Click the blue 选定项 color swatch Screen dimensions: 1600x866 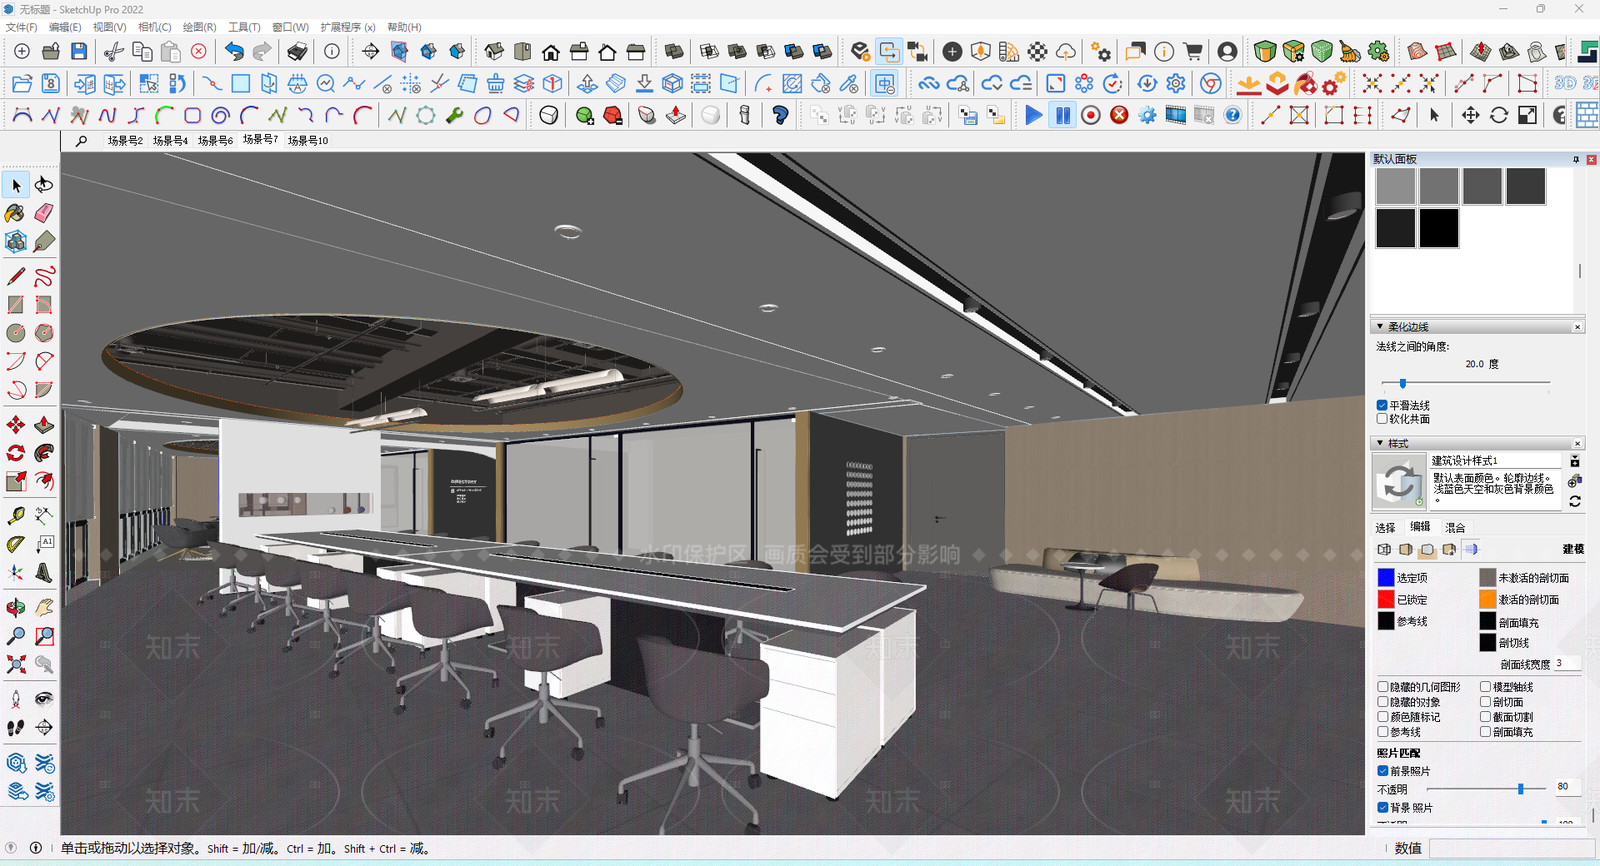click(1386, 577)
